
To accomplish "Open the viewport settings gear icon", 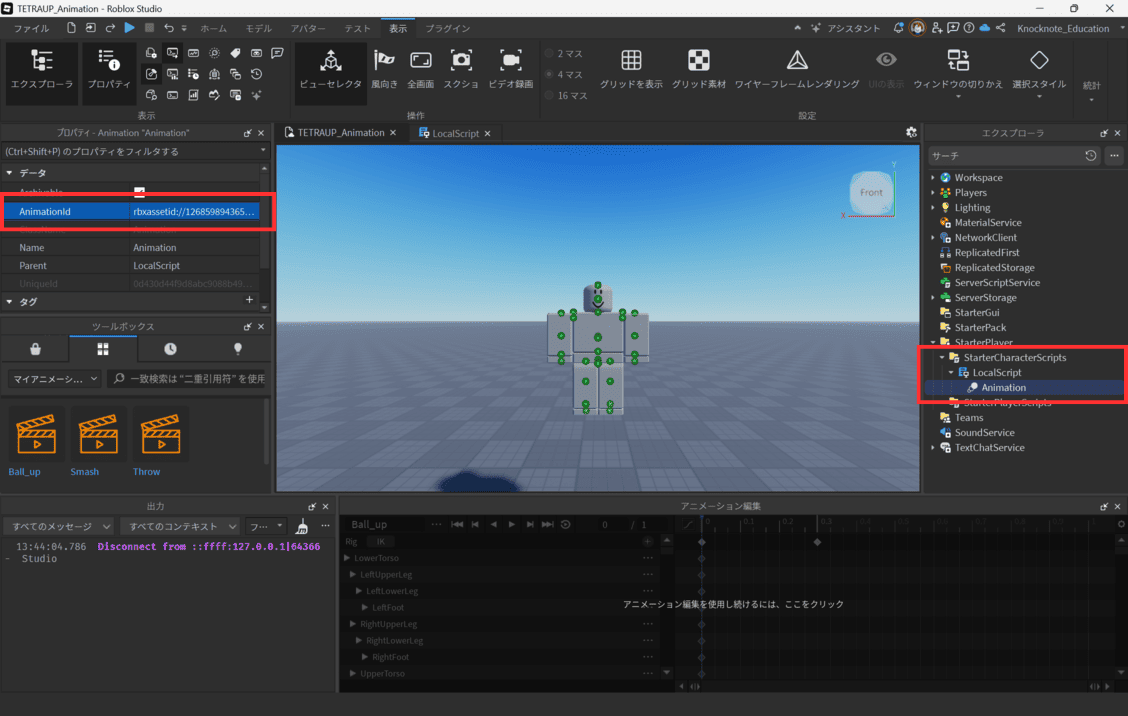I will [x=911, y=132].
